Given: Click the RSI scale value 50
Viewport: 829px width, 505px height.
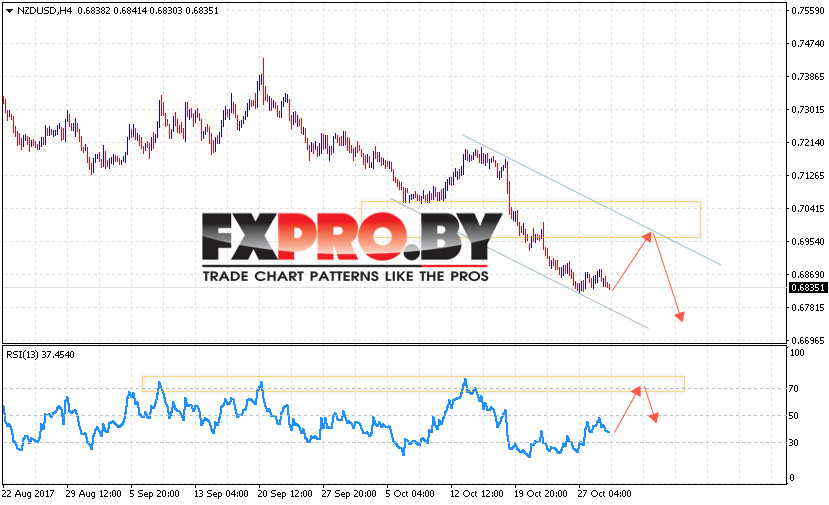Looking at the screenshot, I should coord(793,416).
